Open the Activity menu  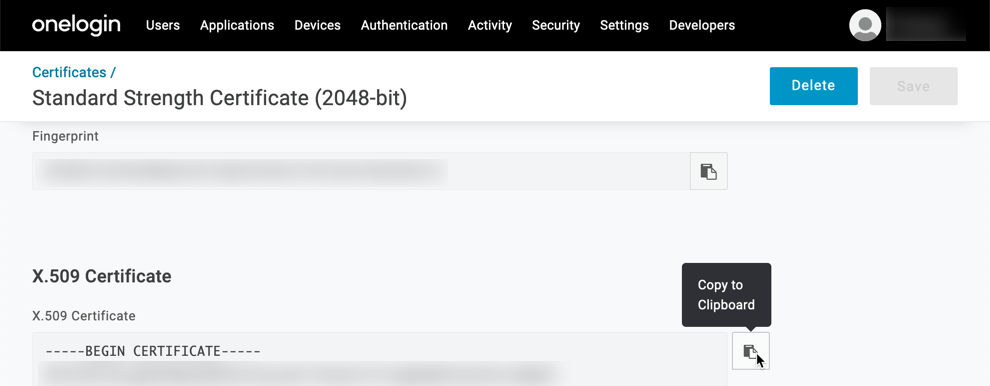click(x=490, y=25)
